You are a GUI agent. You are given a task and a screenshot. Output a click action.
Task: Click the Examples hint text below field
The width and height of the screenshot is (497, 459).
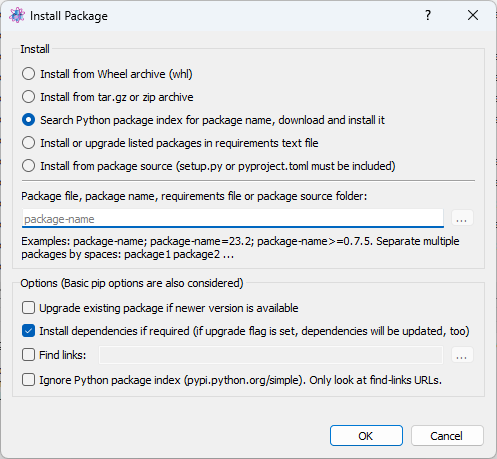coord(240,248)
